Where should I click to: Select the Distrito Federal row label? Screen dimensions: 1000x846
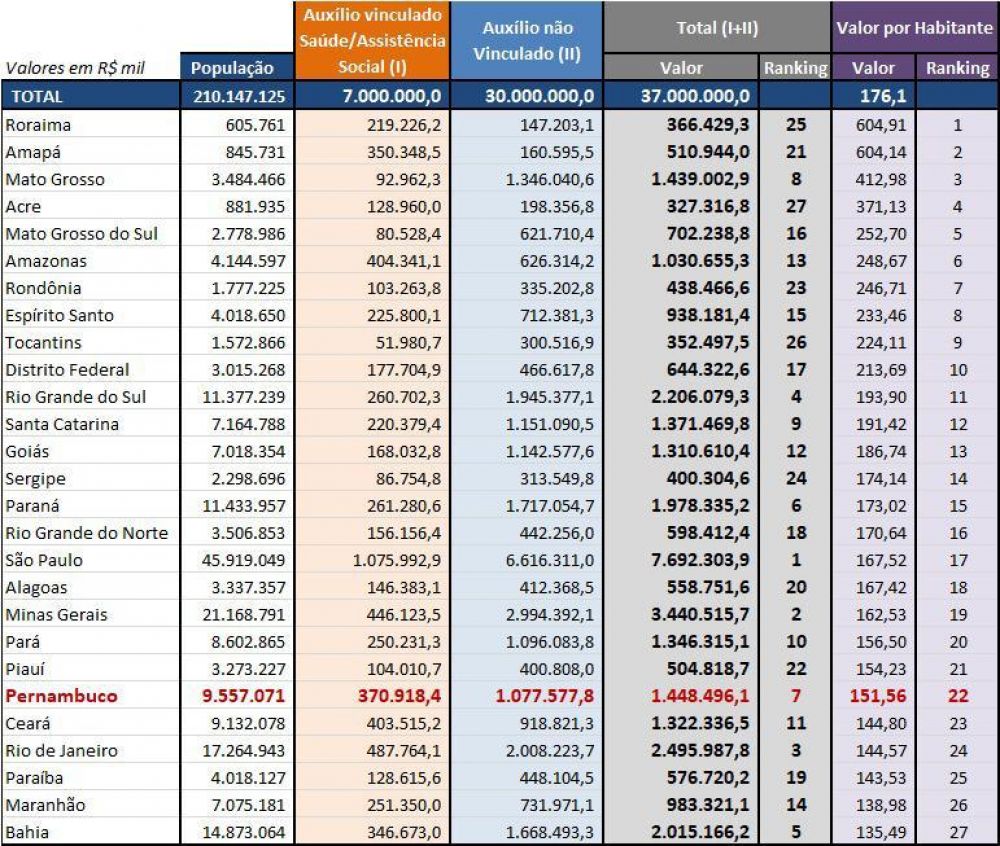[68, 370]
